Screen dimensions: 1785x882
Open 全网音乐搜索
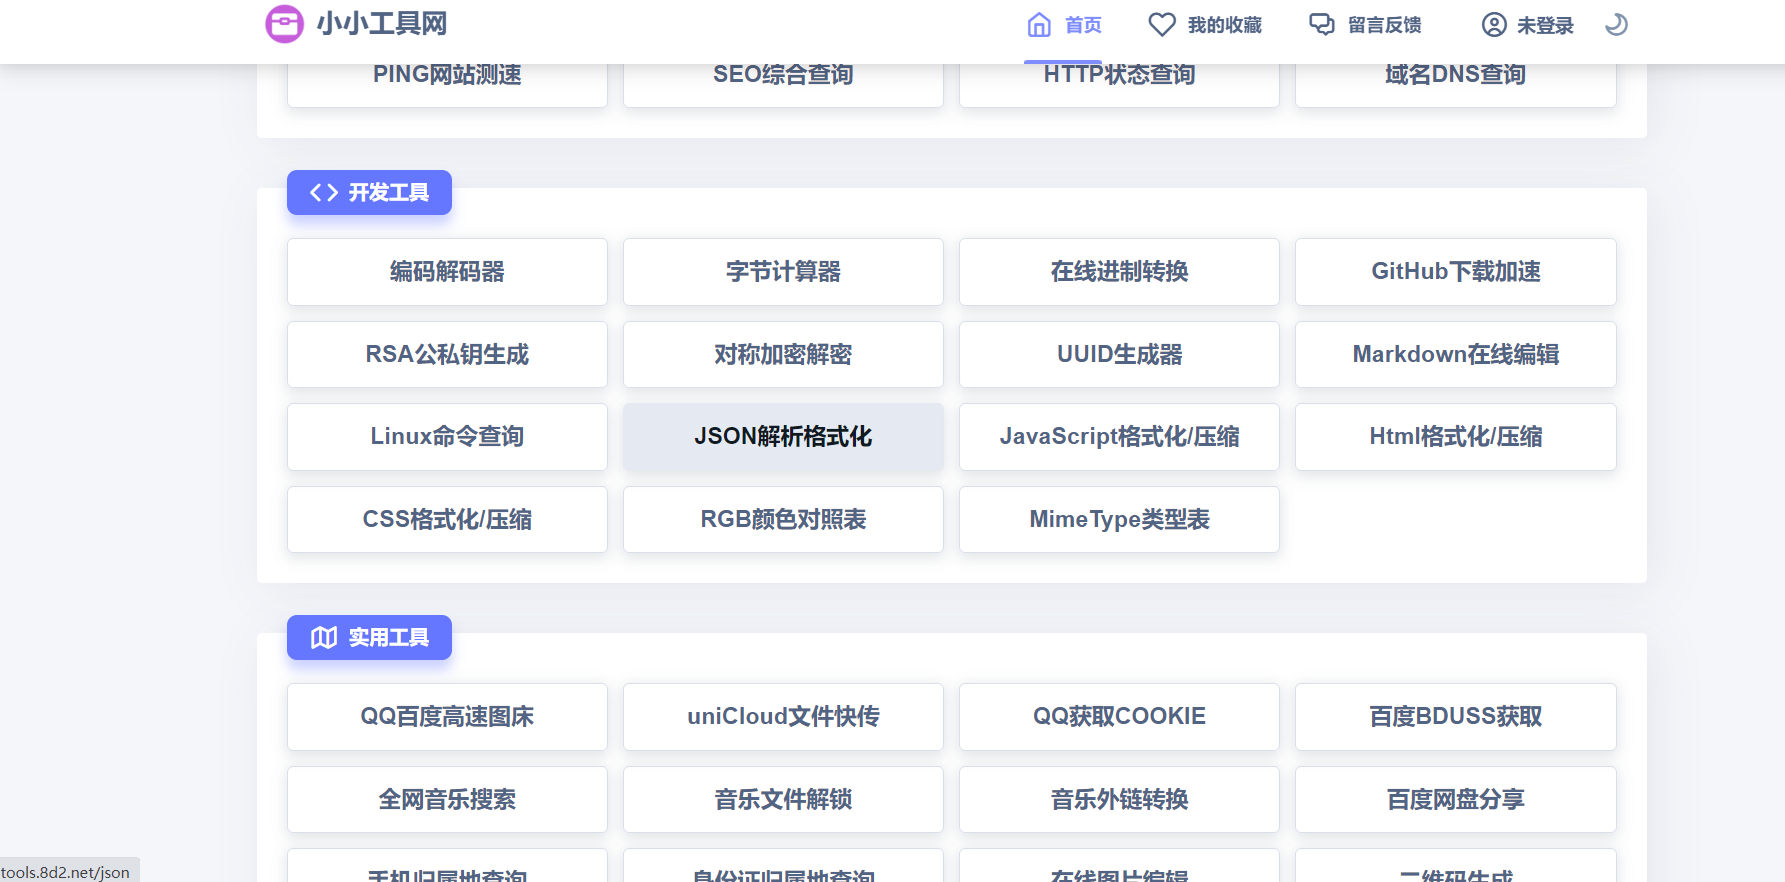pos(447,800)
